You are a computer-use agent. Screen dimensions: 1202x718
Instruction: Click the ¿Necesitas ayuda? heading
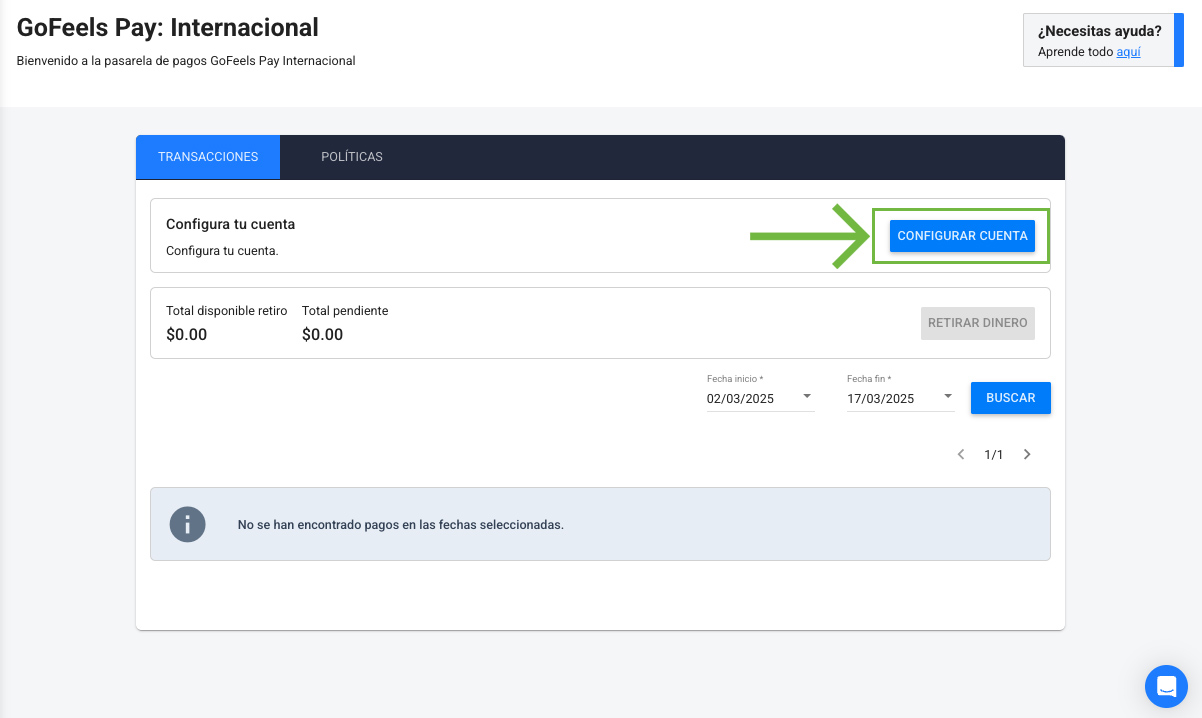point(1099,31)
